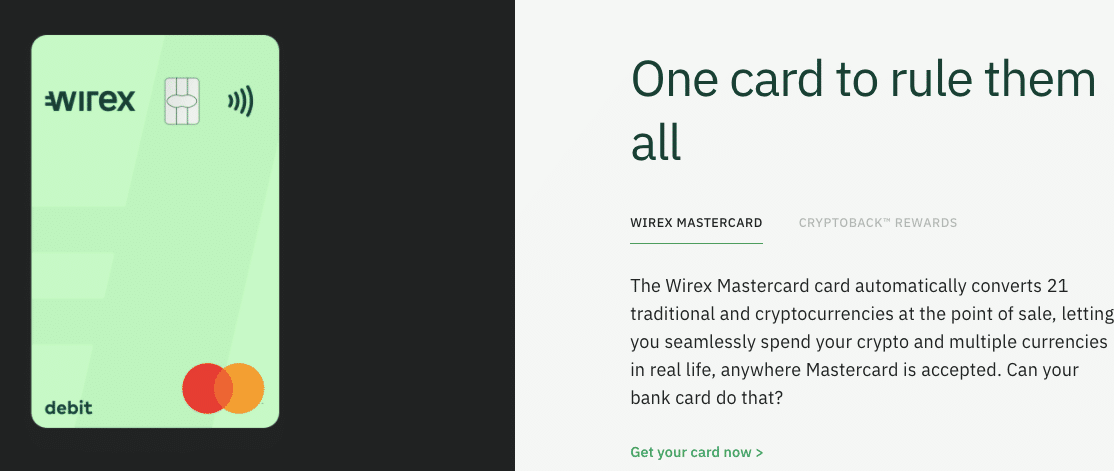Viewport: 1114px width, 471px height.
Task: Click the word 'all' in the heading
Action: click(x=656, y=143)
